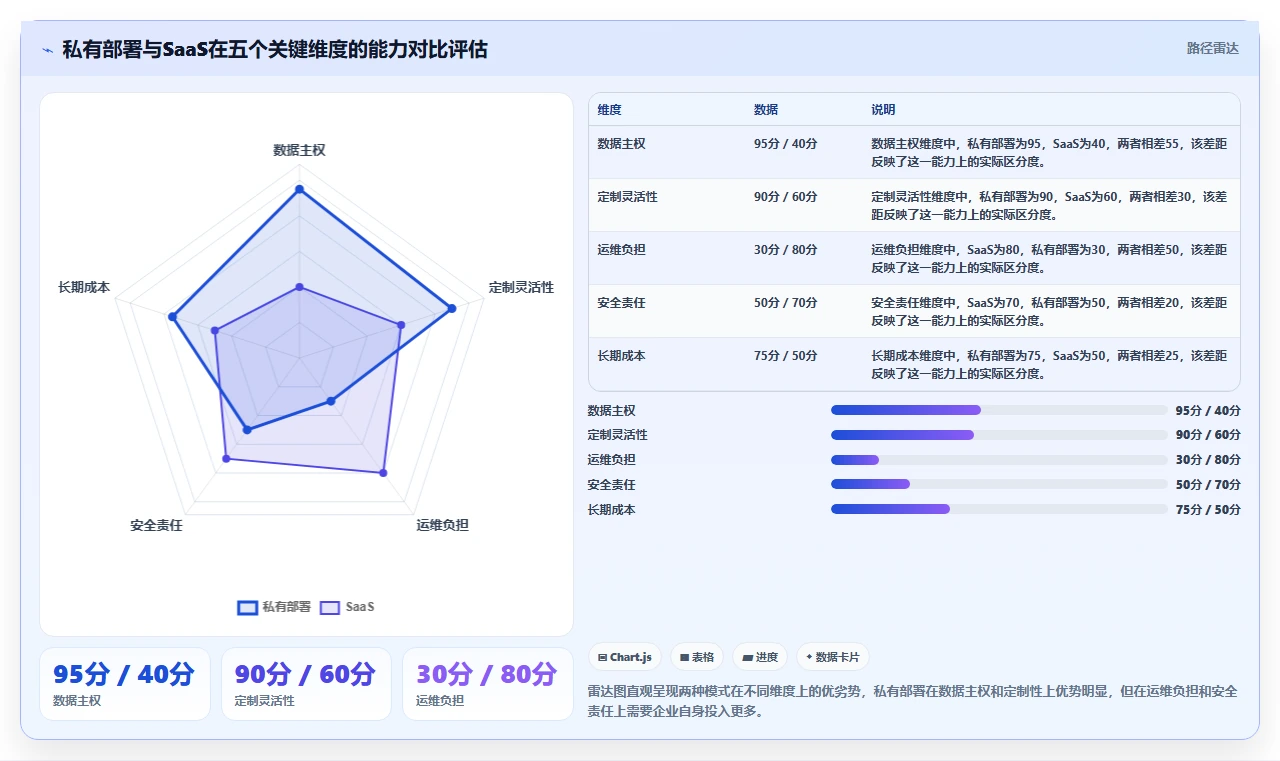The height and width of the screenshot is (761, 1280).
Task: Click SaaS data point on 数据主权 axis
Action: (299, 288)
